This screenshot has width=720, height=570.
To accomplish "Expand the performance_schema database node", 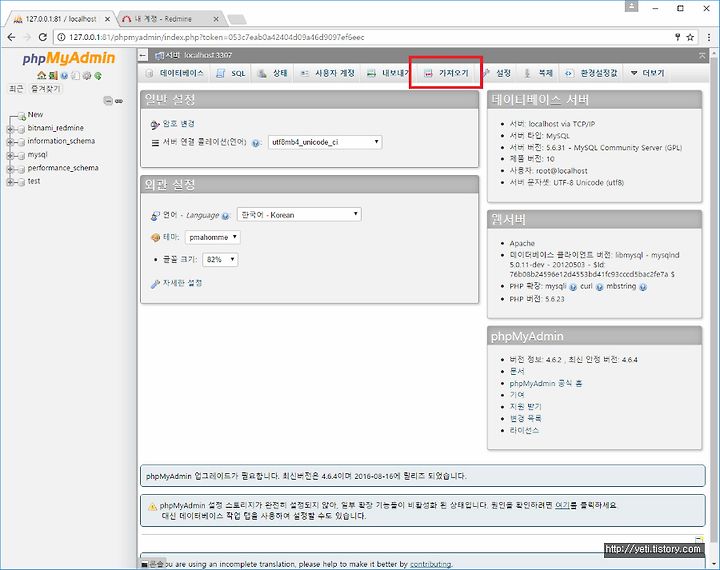I will pyautogui.click(x=10, y=169).
